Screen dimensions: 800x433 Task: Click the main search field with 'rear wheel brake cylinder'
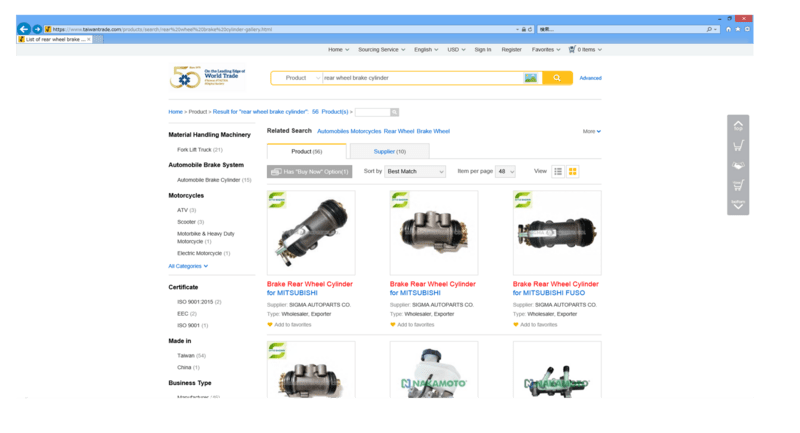(x=422, y=78)
